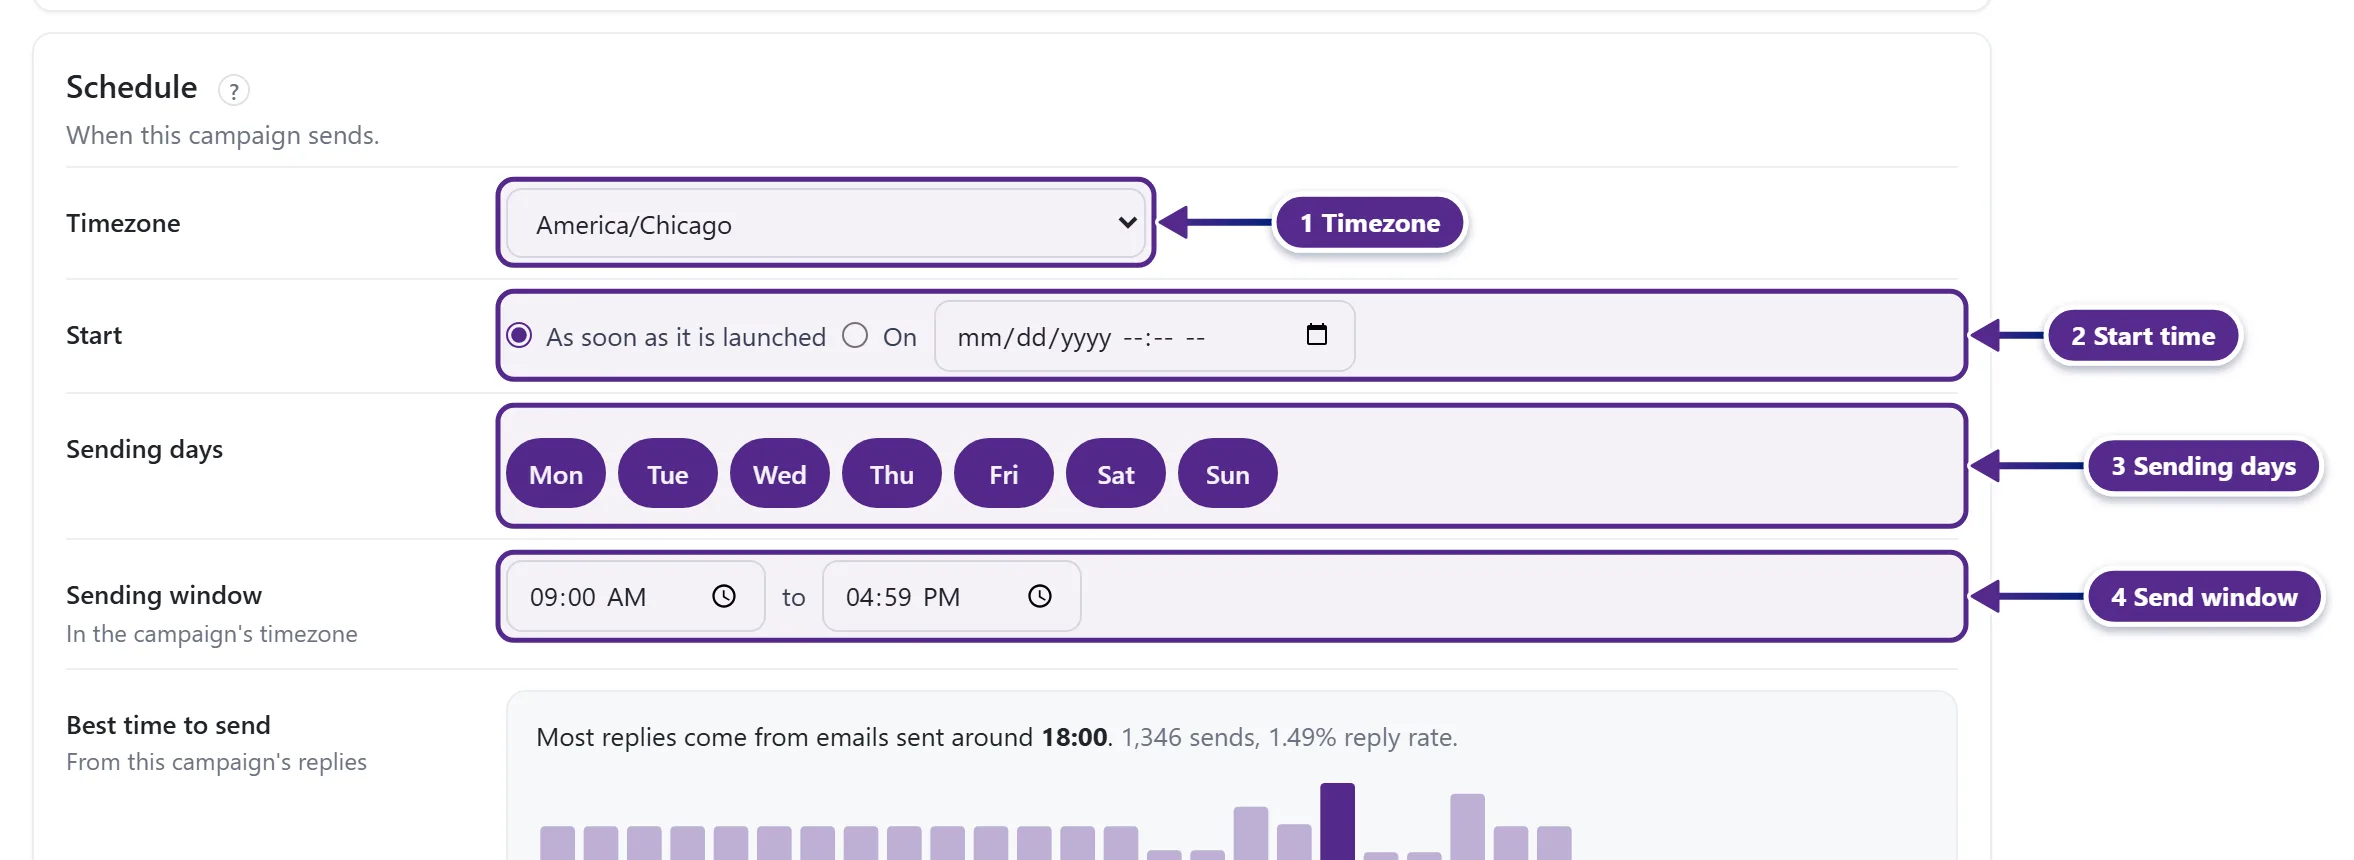The image size is (2354, 860).
Task: Select the highlighted 18:00 bar in chart
Action: 1337,821
